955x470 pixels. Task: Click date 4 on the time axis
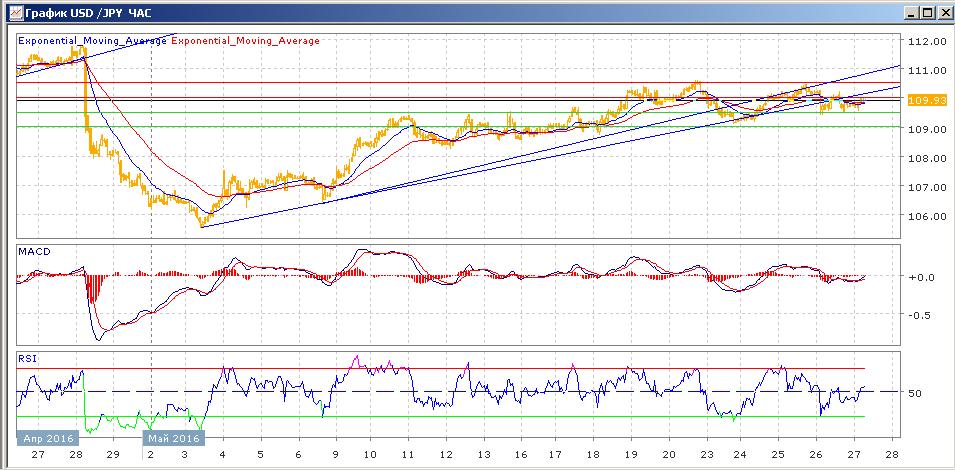coord(223,454)
